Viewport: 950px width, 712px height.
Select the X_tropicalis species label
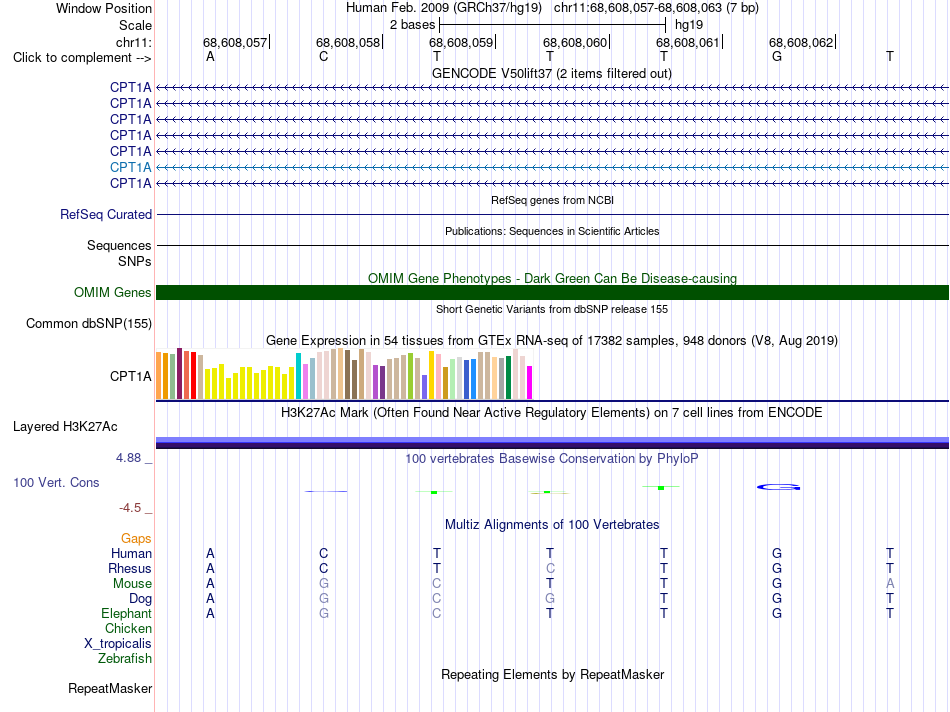click(118, 644)
